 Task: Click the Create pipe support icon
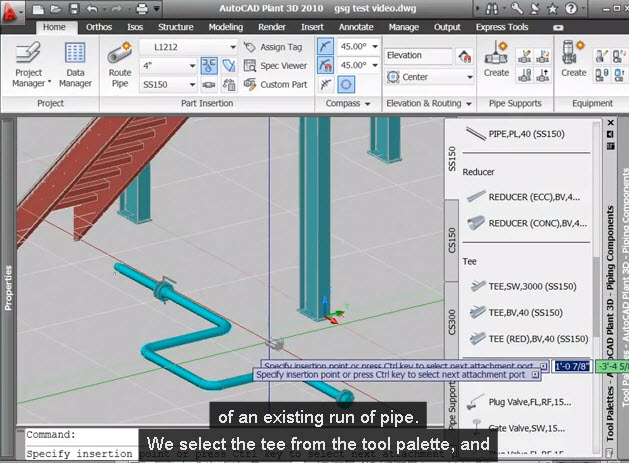496,59
